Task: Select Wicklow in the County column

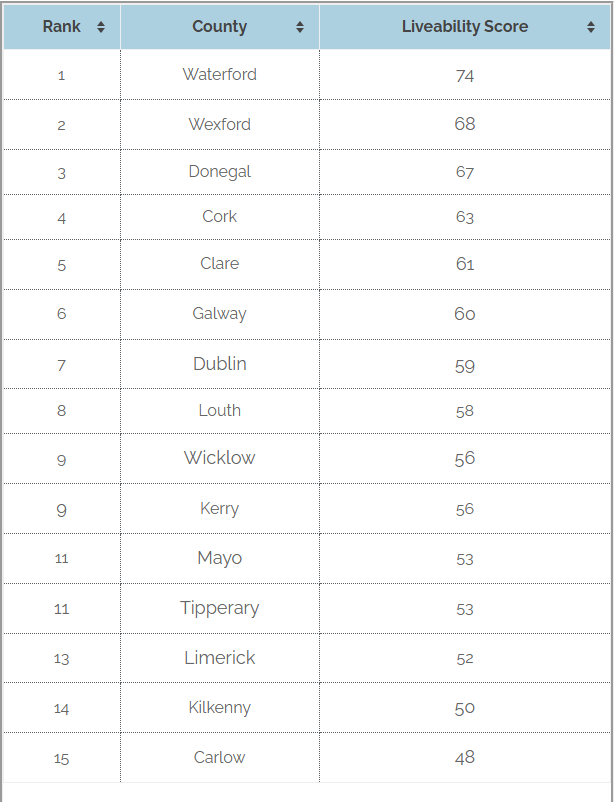Action: click(x=220, y=458)
